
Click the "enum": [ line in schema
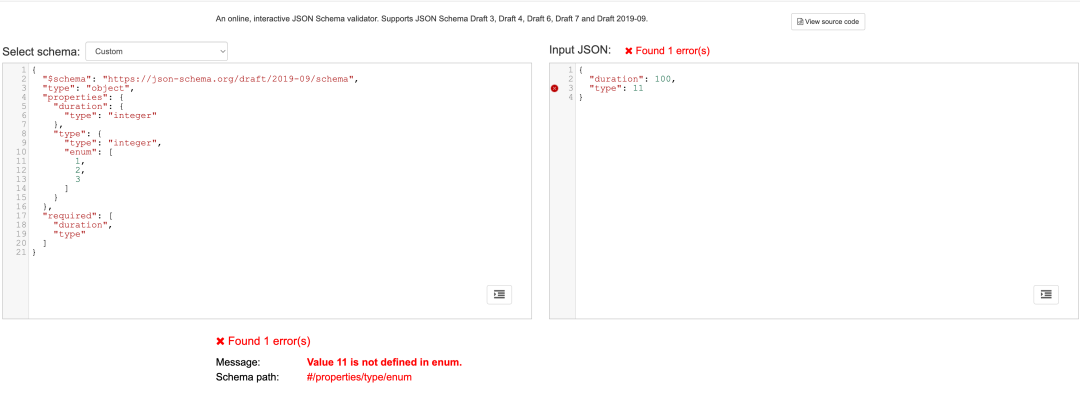88,152
